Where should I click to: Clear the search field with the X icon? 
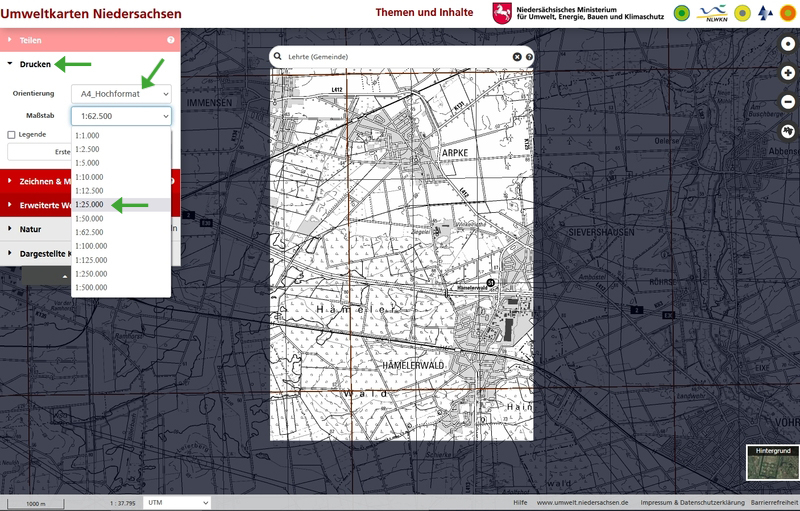click(x=517, y=57)
